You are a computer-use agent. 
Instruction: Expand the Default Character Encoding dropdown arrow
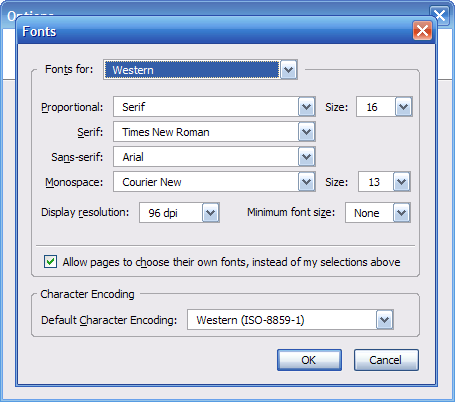click(385, 320)
